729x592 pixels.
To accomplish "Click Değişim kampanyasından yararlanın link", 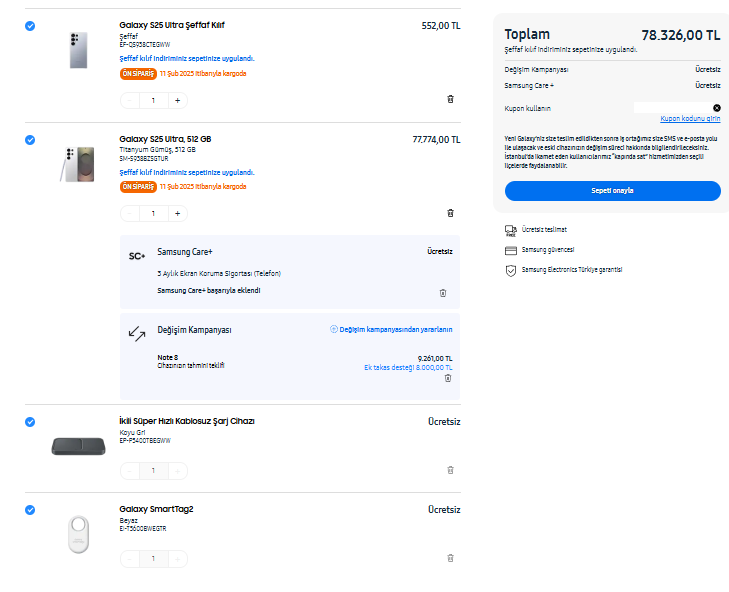I will pyautogui.click(x=391, y=329).
